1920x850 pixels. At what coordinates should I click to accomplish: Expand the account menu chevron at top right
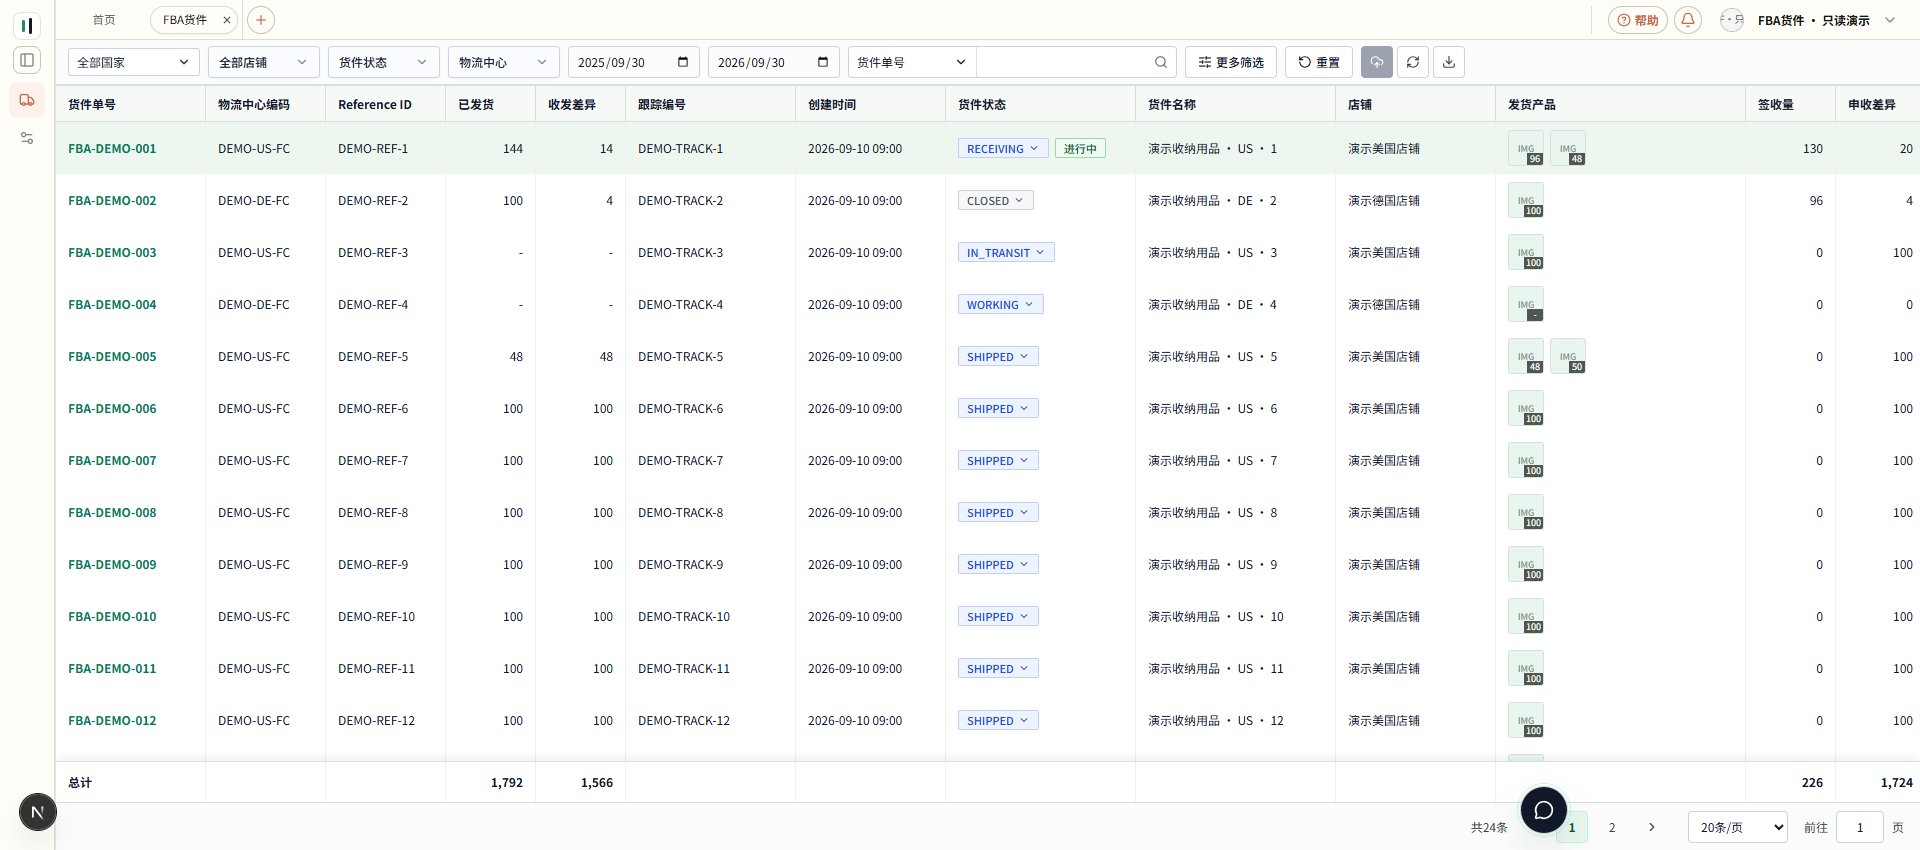coord(1890,20)
